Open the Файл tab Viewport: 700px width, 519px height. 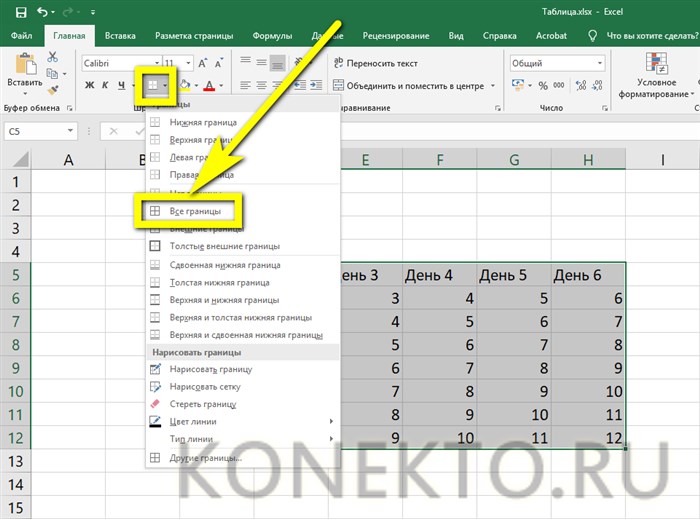(x=21, y=36)
